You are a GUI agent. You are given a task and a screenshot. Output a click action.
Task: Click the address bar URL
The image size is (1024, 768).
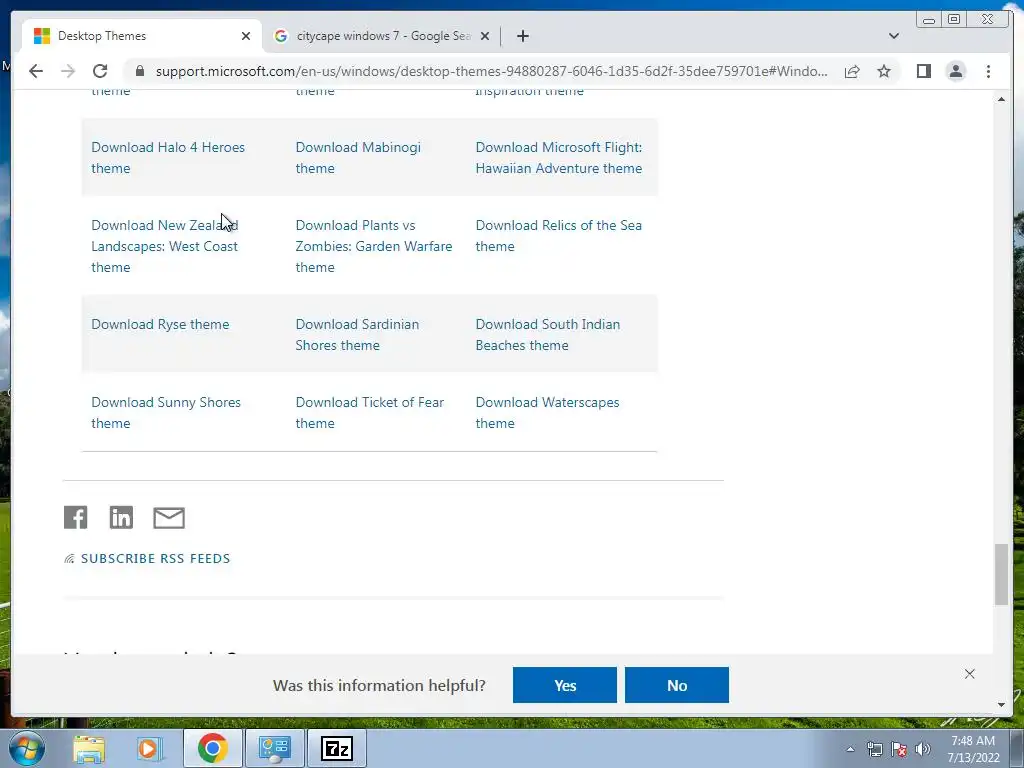(x=491, y=71)
